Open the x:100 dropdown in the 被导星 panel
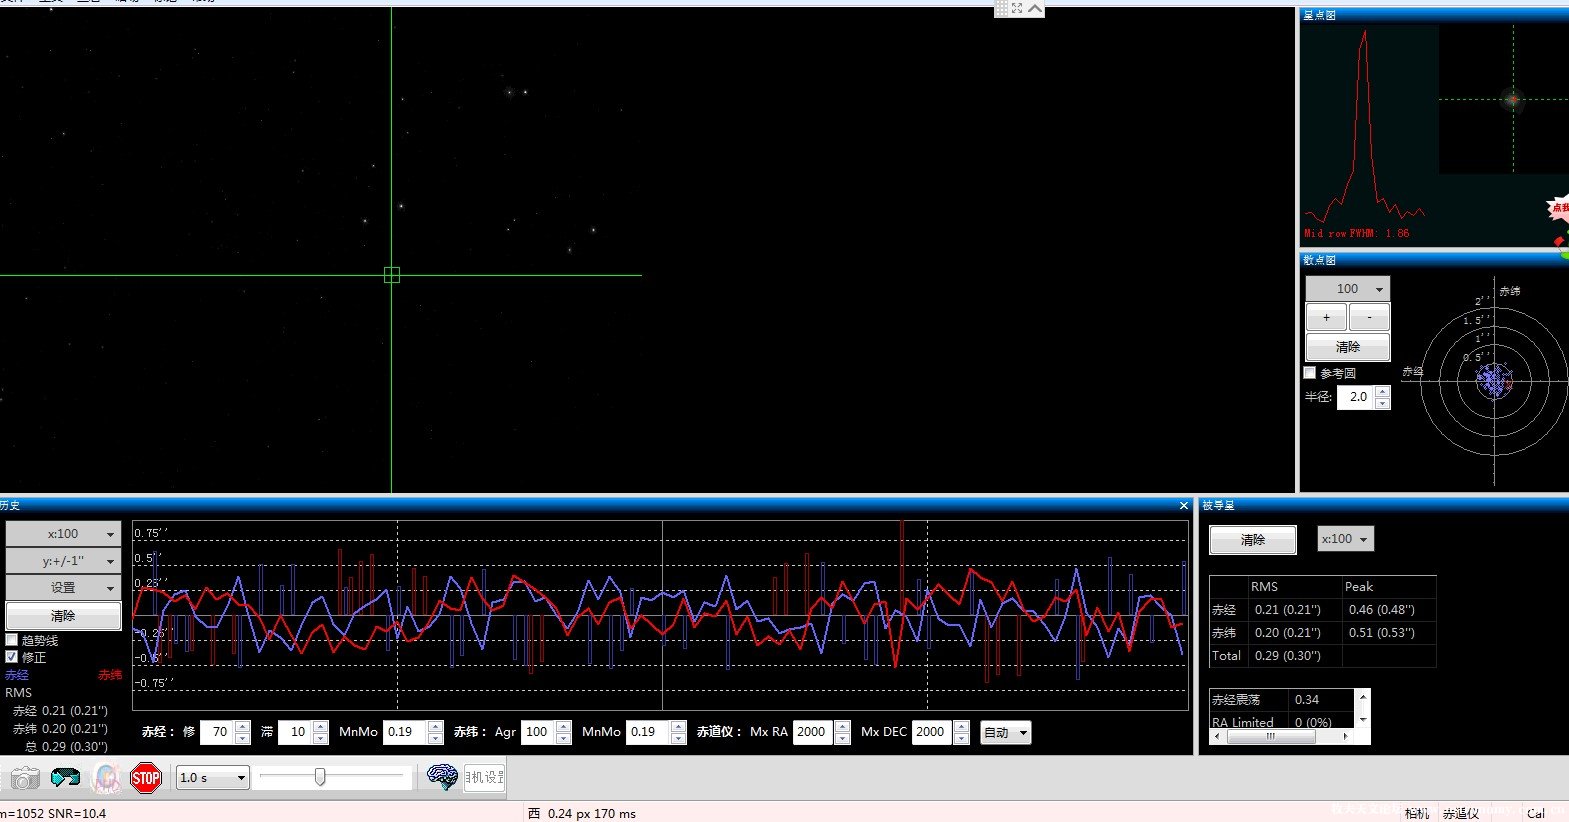Viewport: 1569px width, 822px height. 1345,539
